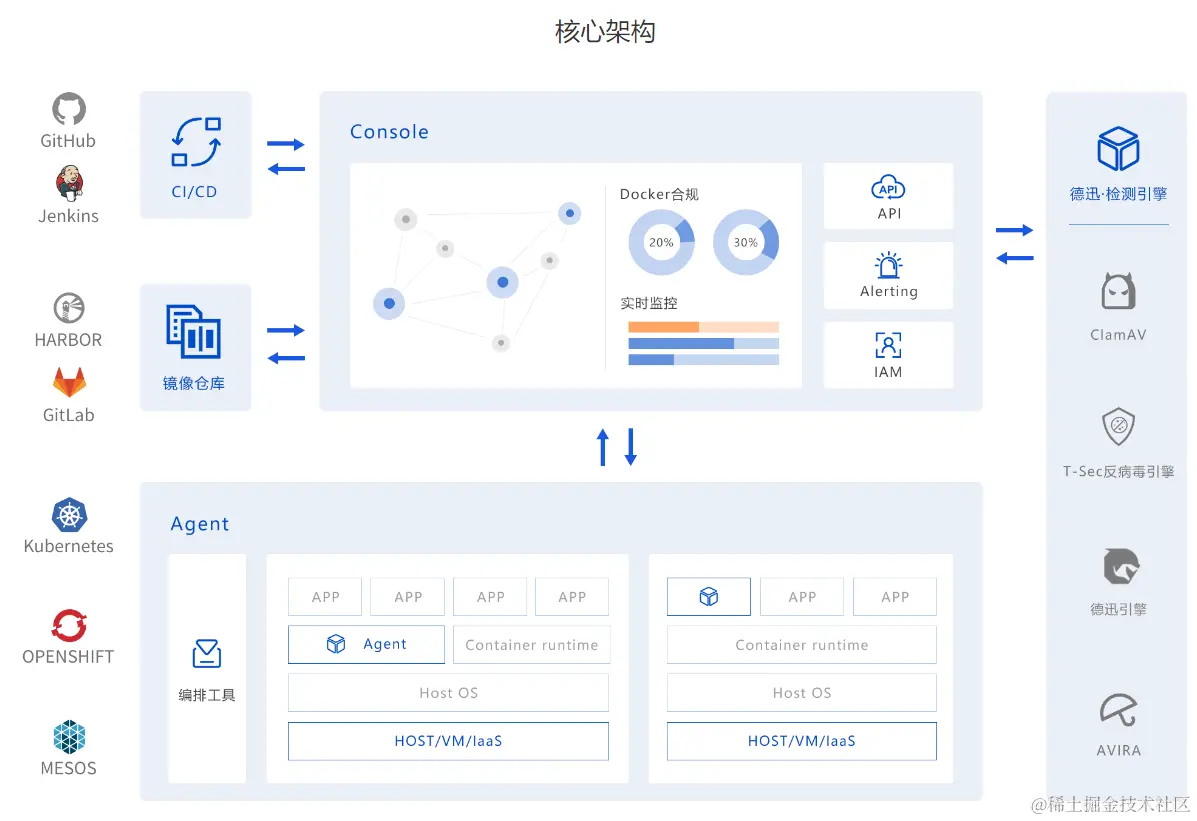Click the AVIRA umbrella icon
Viewport: 1197px width, 821px height.
pyautogui.click(x=1118, y=709)
